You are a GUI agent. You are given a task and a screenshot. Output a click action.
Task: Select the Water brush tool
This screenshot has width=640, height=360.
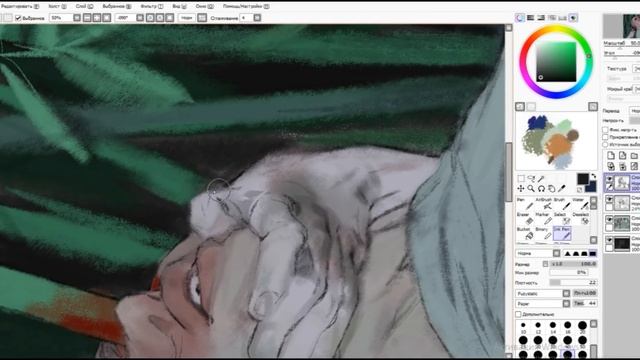pos(580,204)
